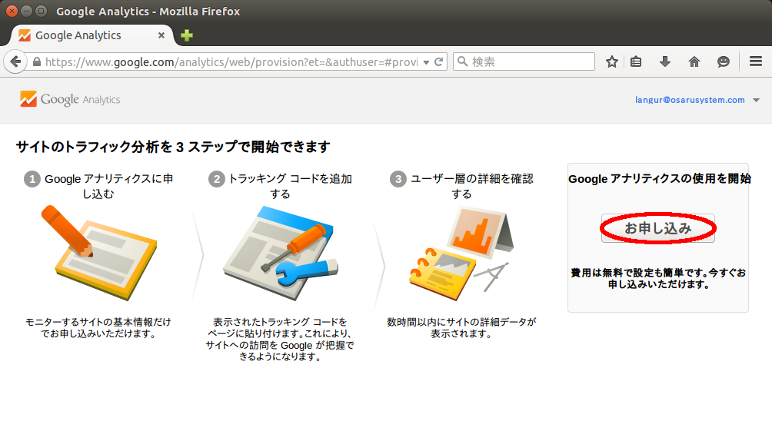Screen dimensions: 772x431
Task: Open a new tab with the plus icon
Action: click(187, 35)
